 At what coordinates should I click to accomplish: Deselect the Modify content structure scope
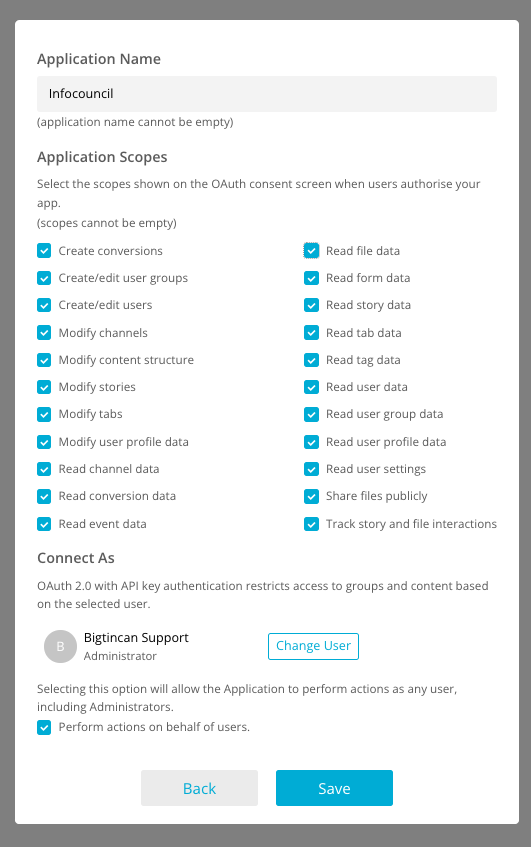(x=44, y=360)
